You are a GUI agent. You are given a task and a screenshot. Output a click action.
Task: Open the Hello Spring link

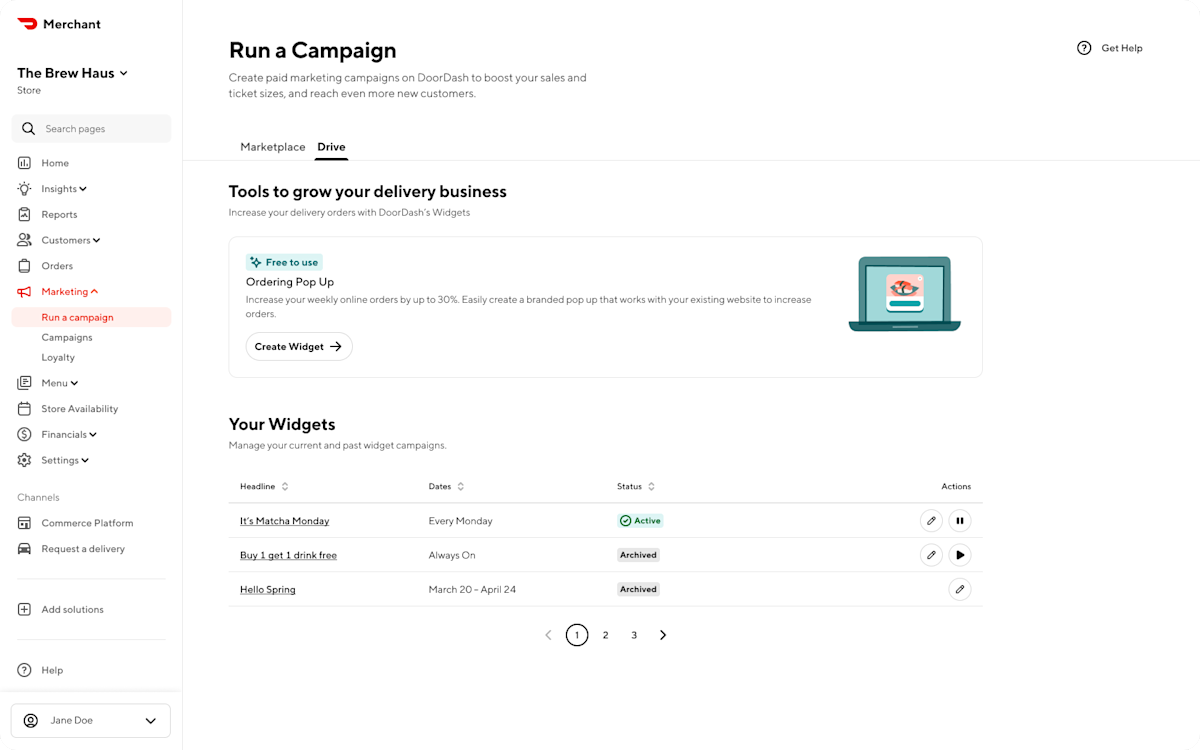click(x=268, y=589)
